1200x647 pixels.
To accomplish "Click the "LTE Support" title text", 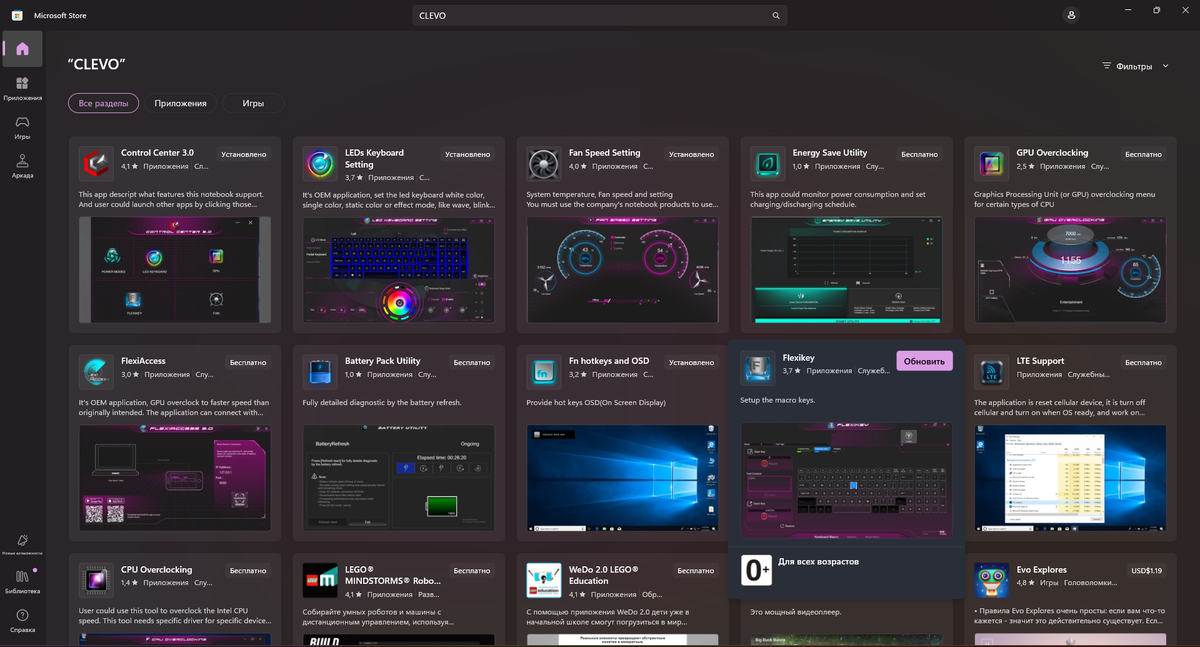I will point(1041,361).
